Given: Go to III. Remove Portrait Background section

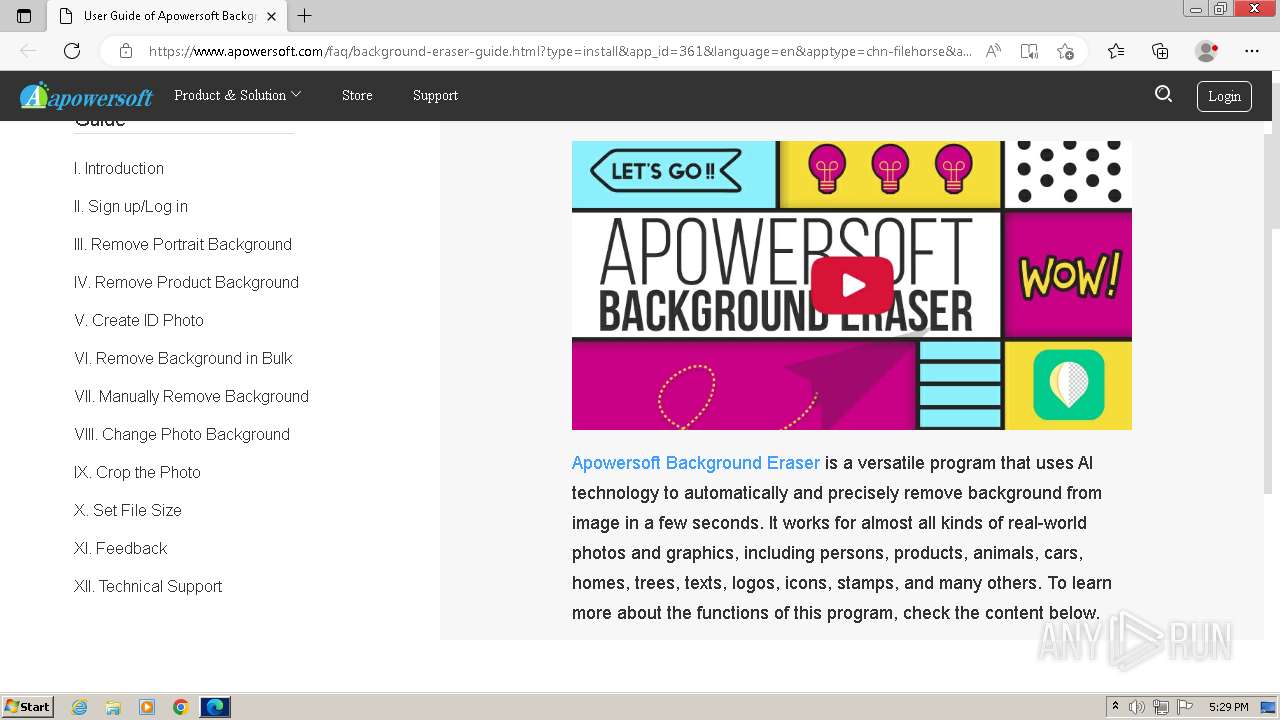Looking at the screenshot, I should 183,244.
